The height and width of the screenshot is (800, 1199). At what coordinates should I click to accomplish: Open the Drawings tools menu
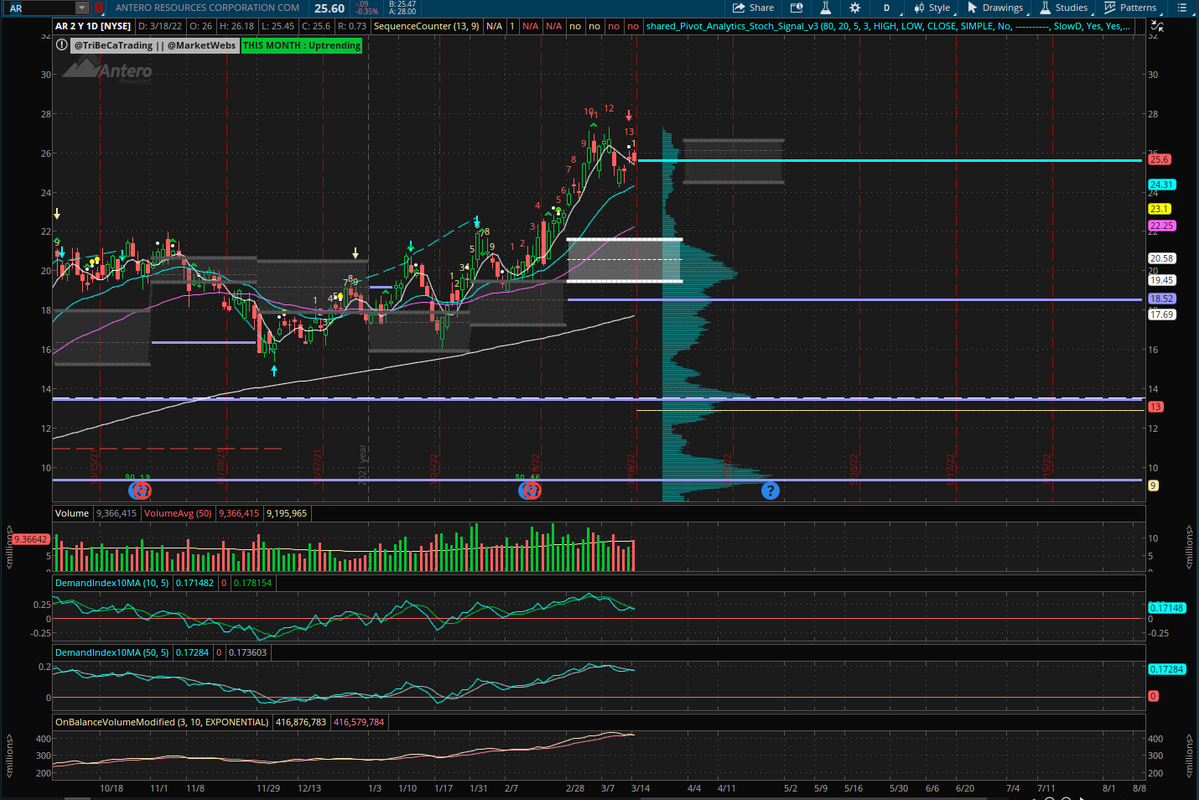pos(995,8)
